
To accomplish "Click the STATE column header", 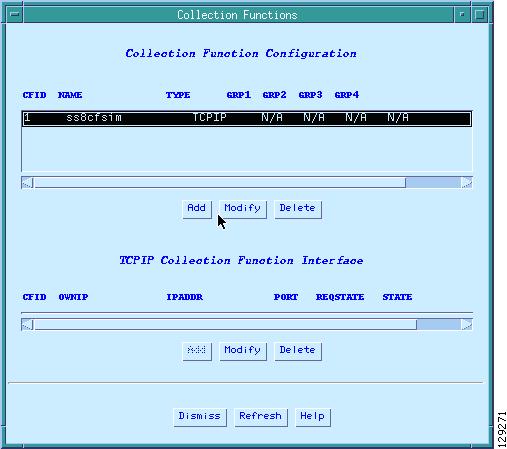I will [x=397, y=297].
